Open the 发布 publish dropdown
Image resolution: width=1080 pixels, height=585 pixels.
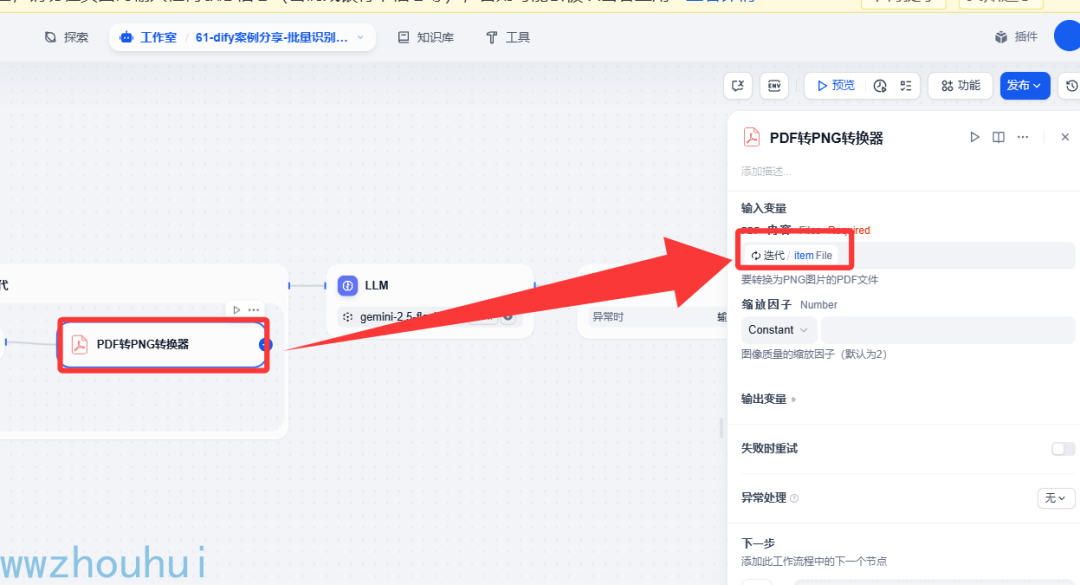[1024, 85]
